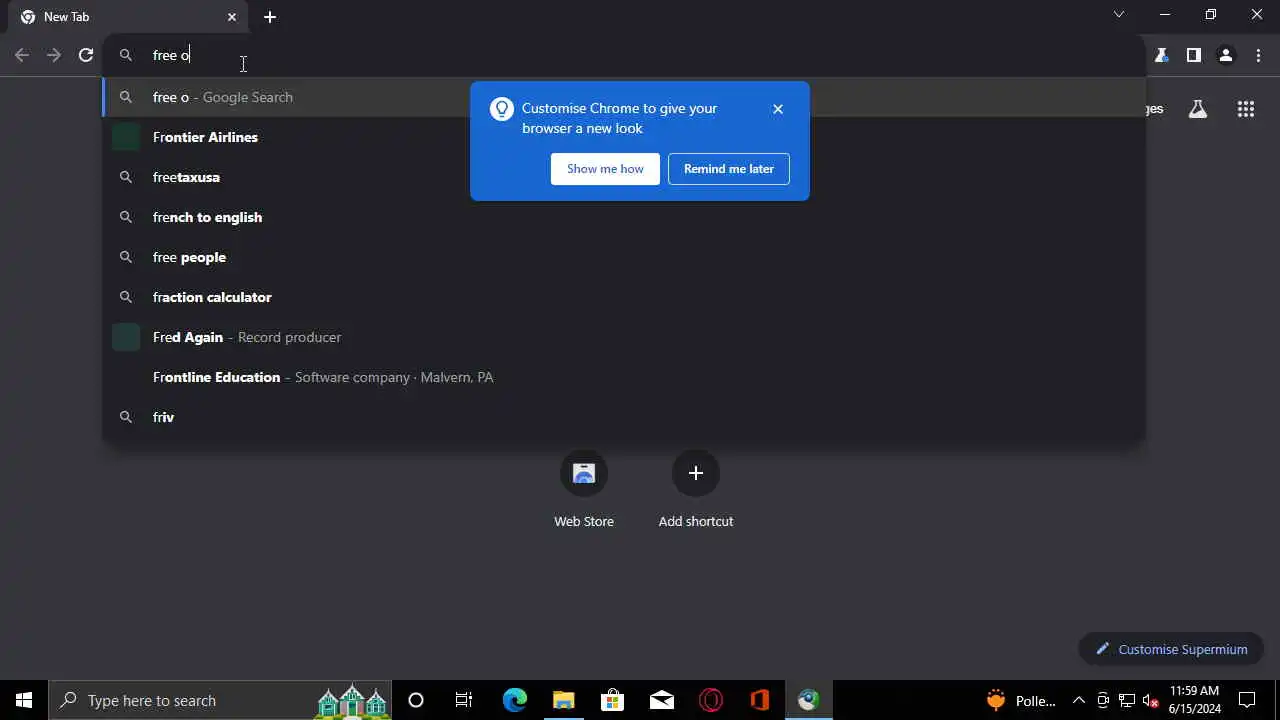Click the taskbar search box
This screenshot has height=720, width=1280.
pyautogui.click(x=220, y=700)
